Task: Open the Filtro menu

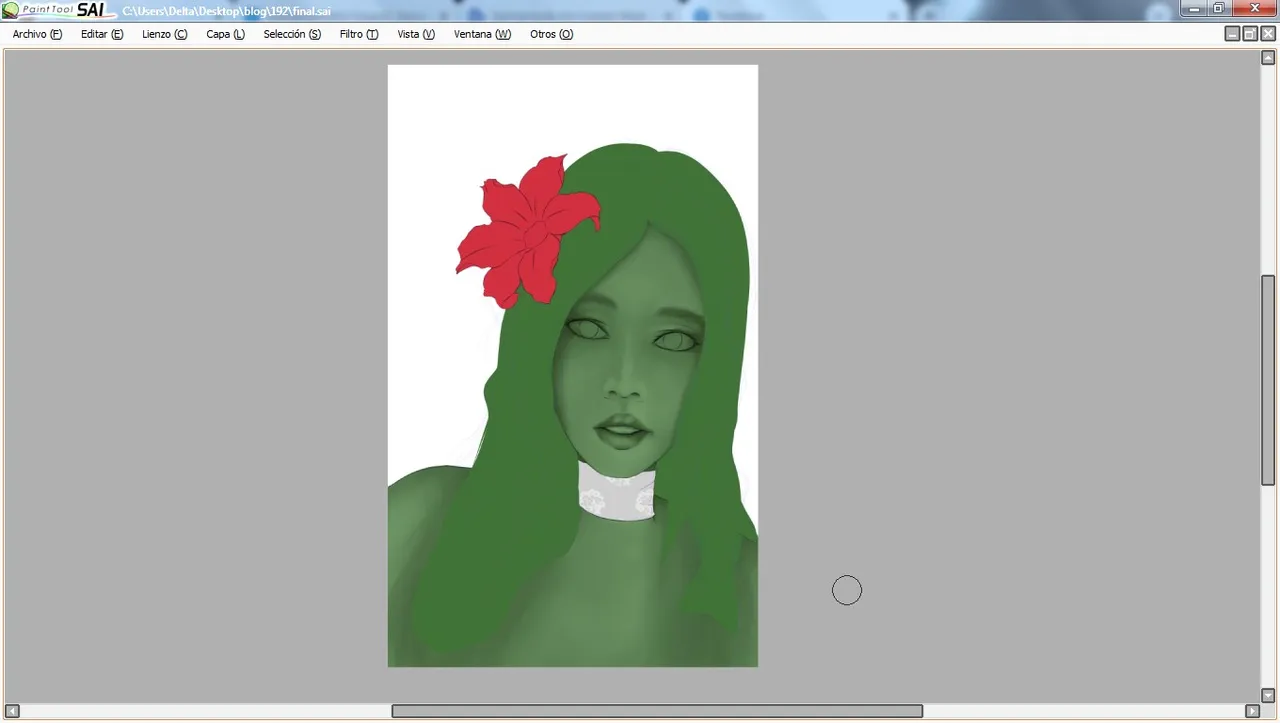Action: click(358, 34)
